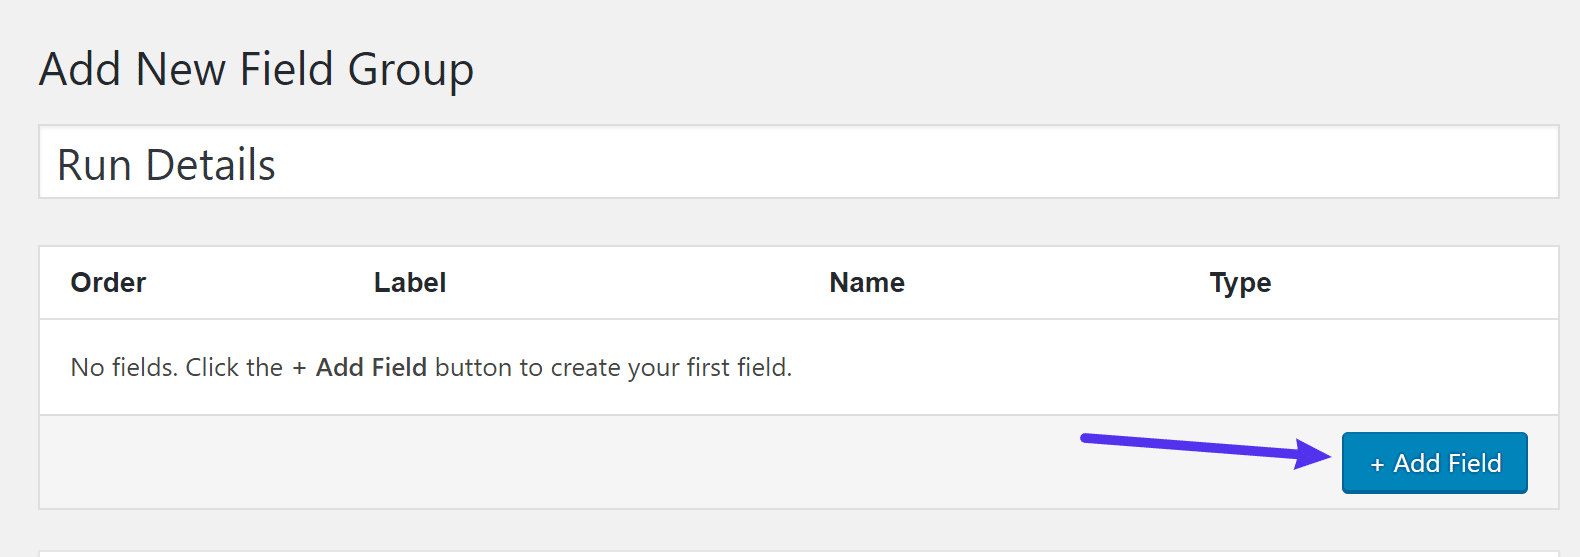The height and width of the screenshot is (557, 1580).
Task: Click the blue + Add Field button
Action: tap(1434, 463)
